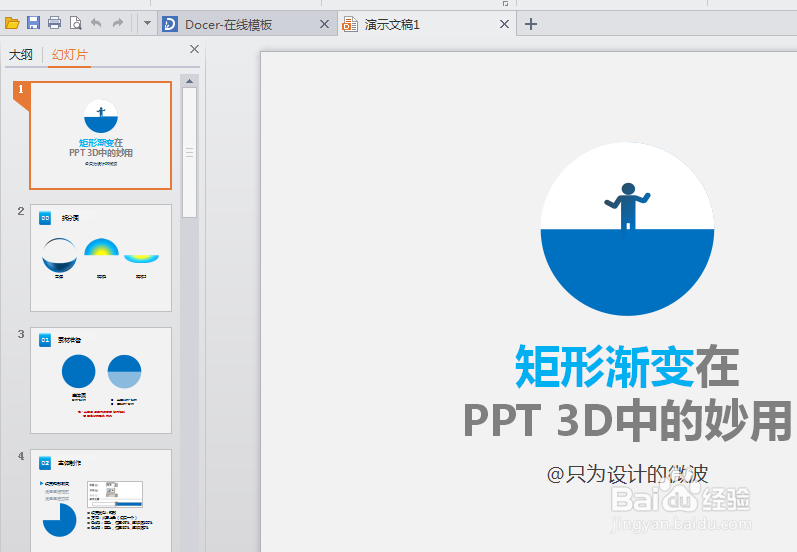Click the open folder icon

pos(12,23)
